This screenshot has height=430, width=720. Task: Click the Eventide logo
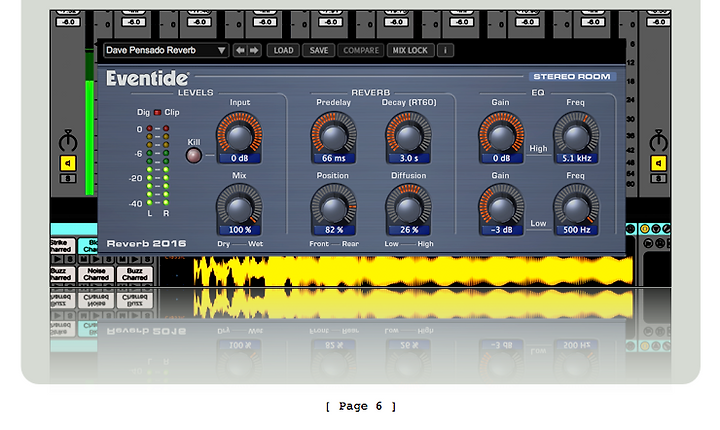[147, 78]
